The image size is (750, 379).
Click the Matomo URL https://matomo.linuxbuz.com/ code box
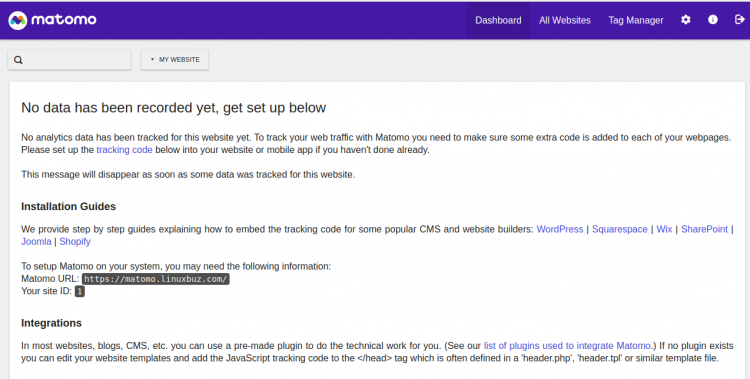coord(155,279)
